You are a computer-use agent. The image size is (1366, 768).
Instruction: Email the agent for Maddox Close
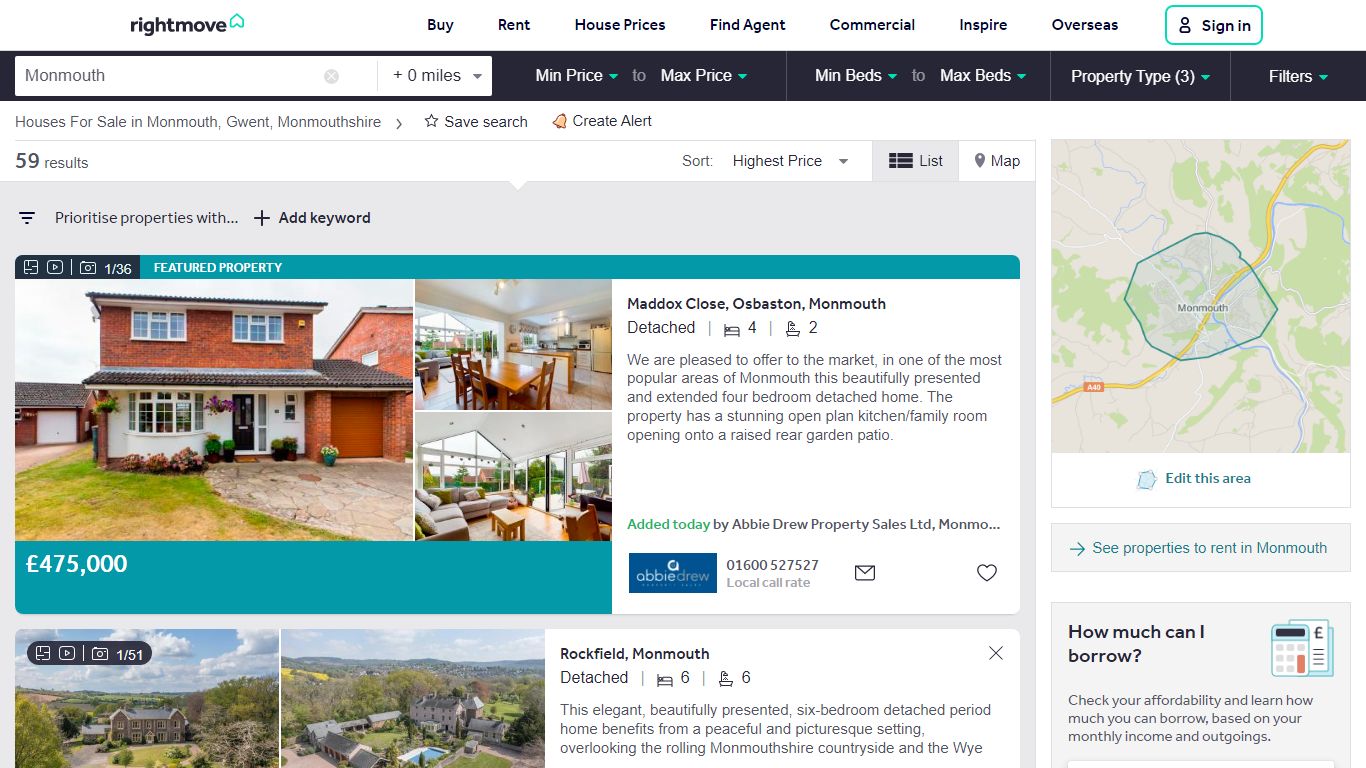point(865,573)
